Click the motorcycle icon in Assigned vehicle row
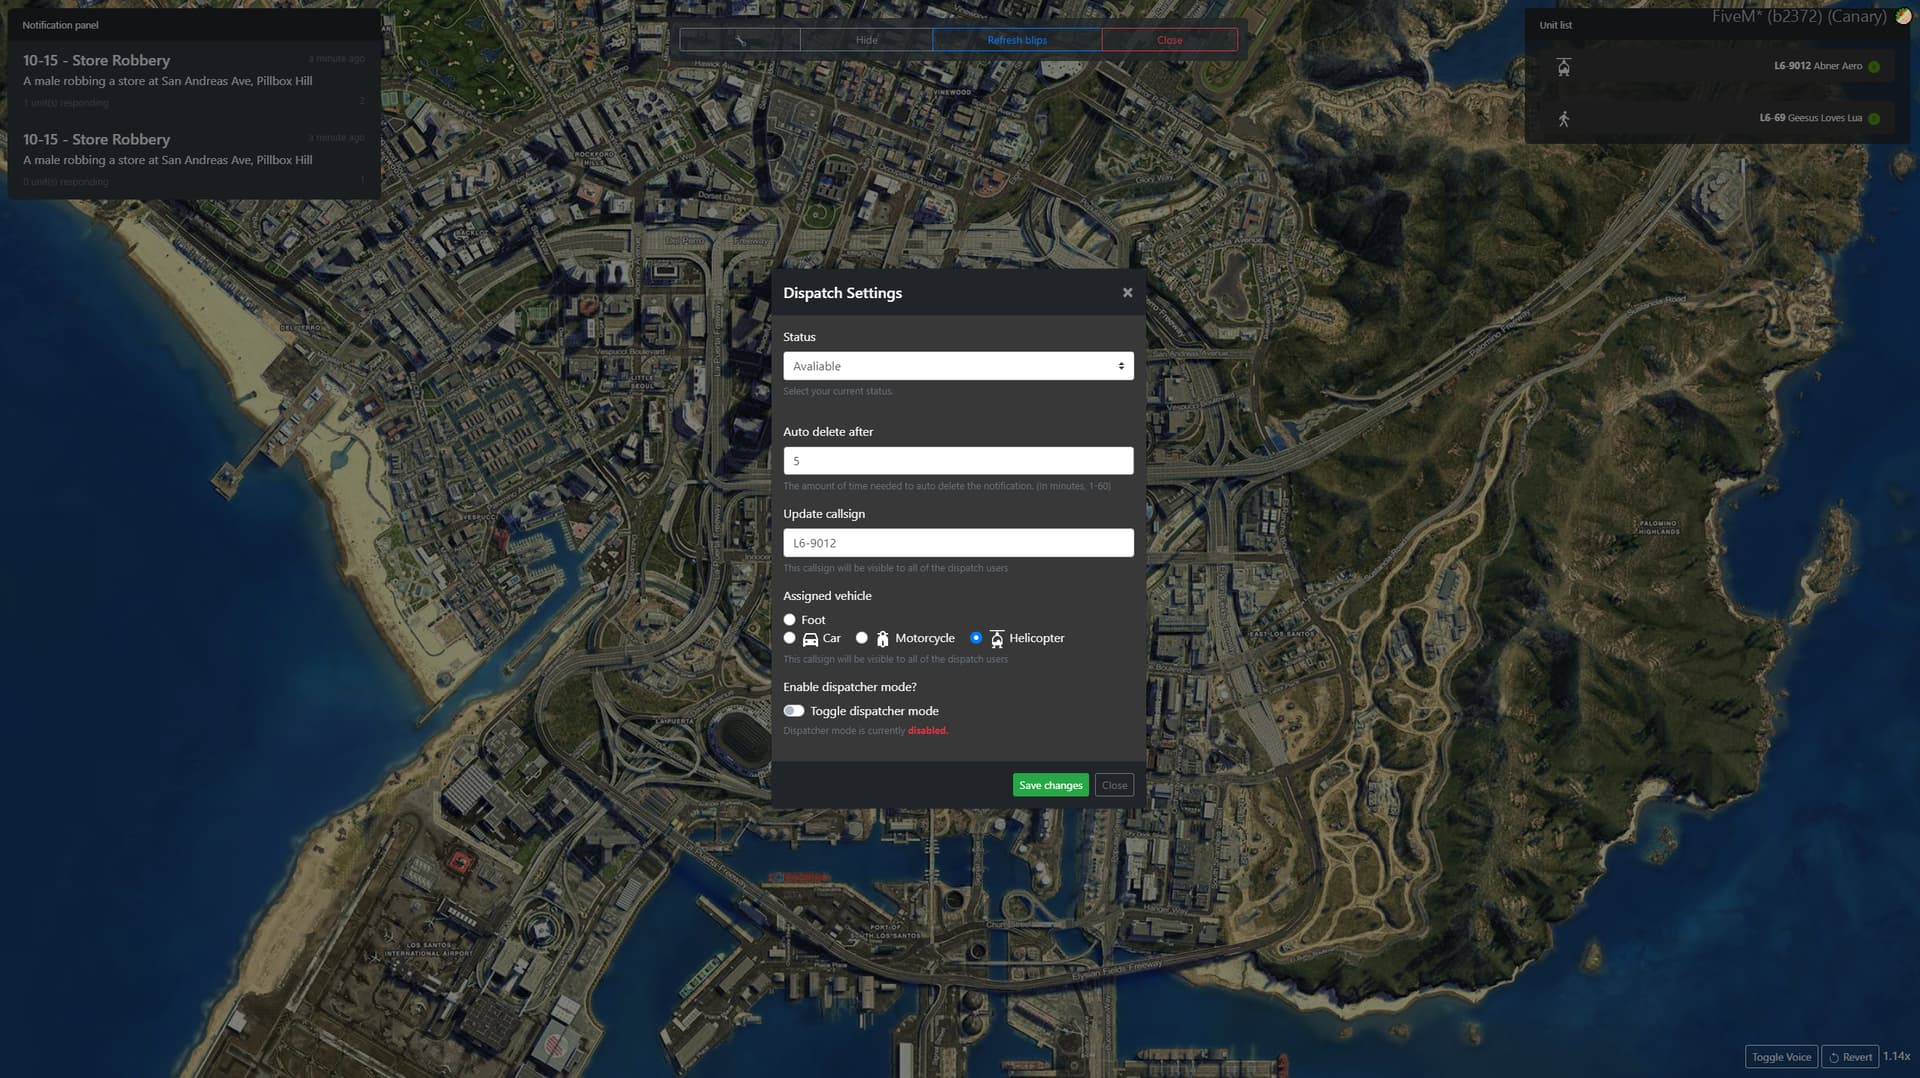This screenshot has height=1078, width=1920. tap(881, 638)
